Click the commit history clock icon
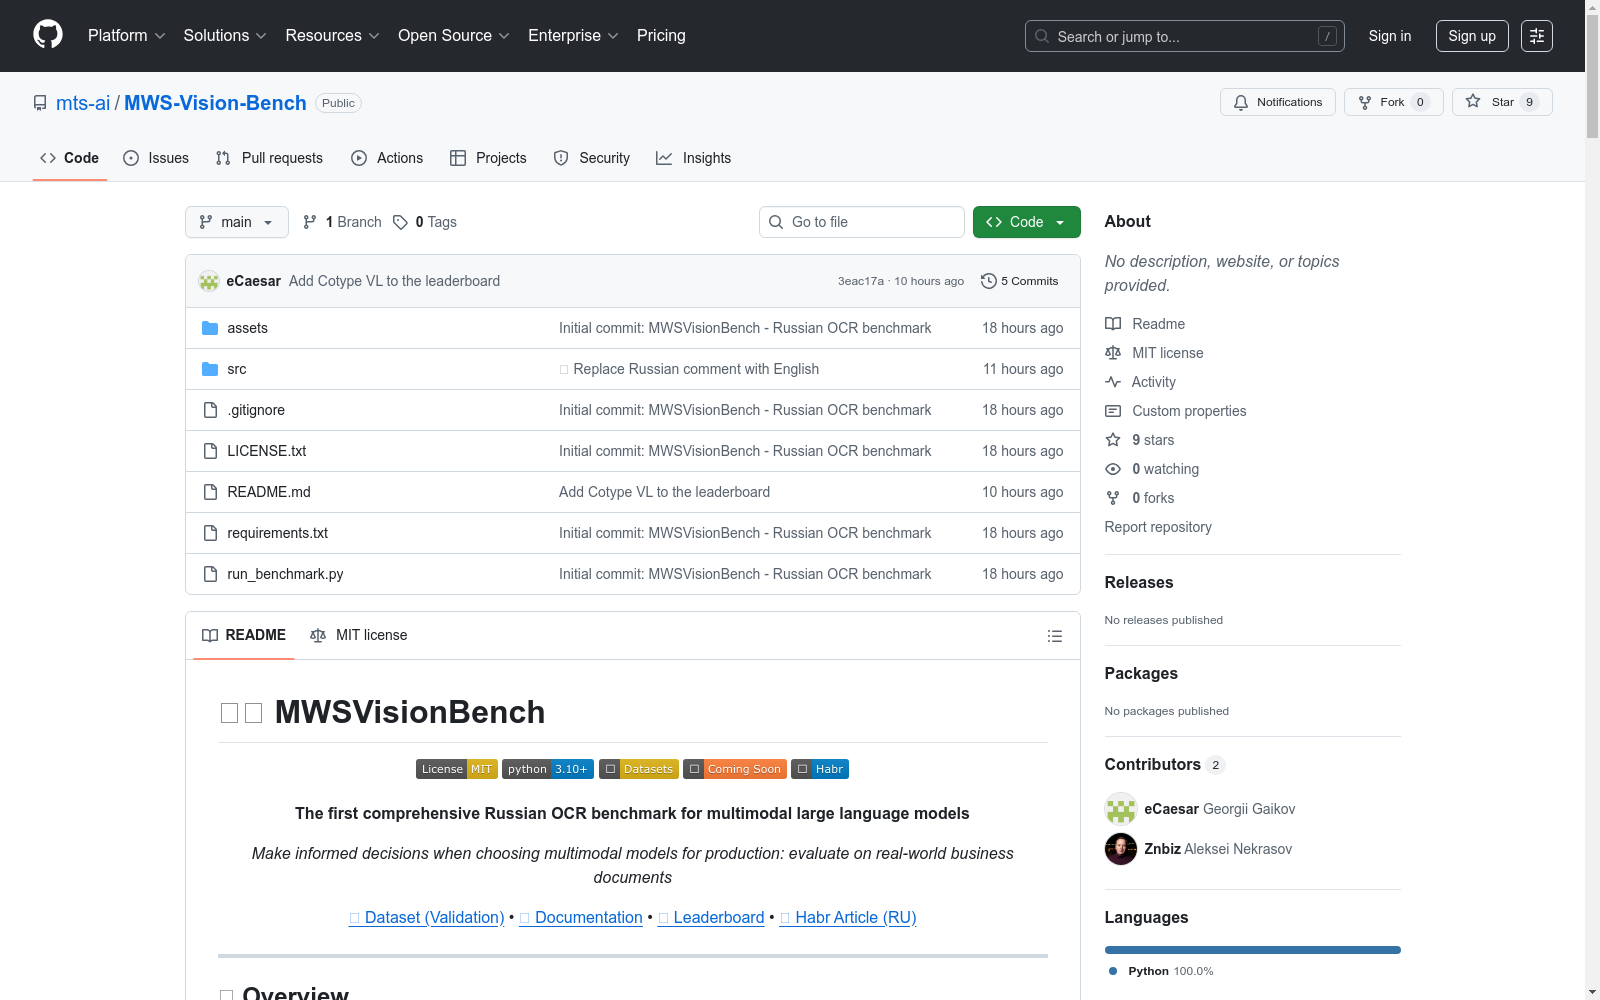This screenshot has height=1000, width=1600. pyautogui.click(x=989, y=281)
